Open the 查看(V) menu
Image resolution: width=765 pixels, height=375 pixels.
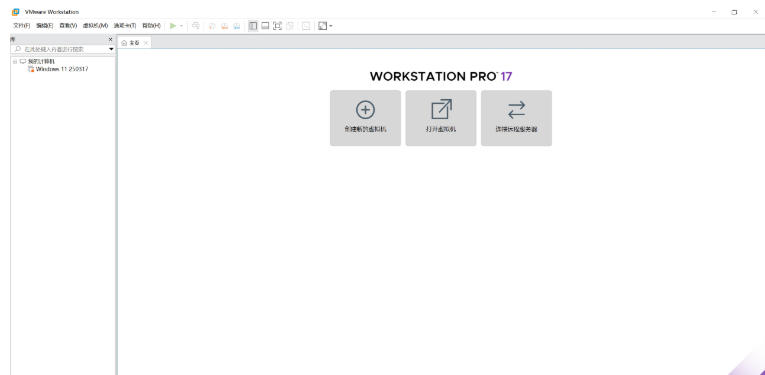(x=68, y=26)
